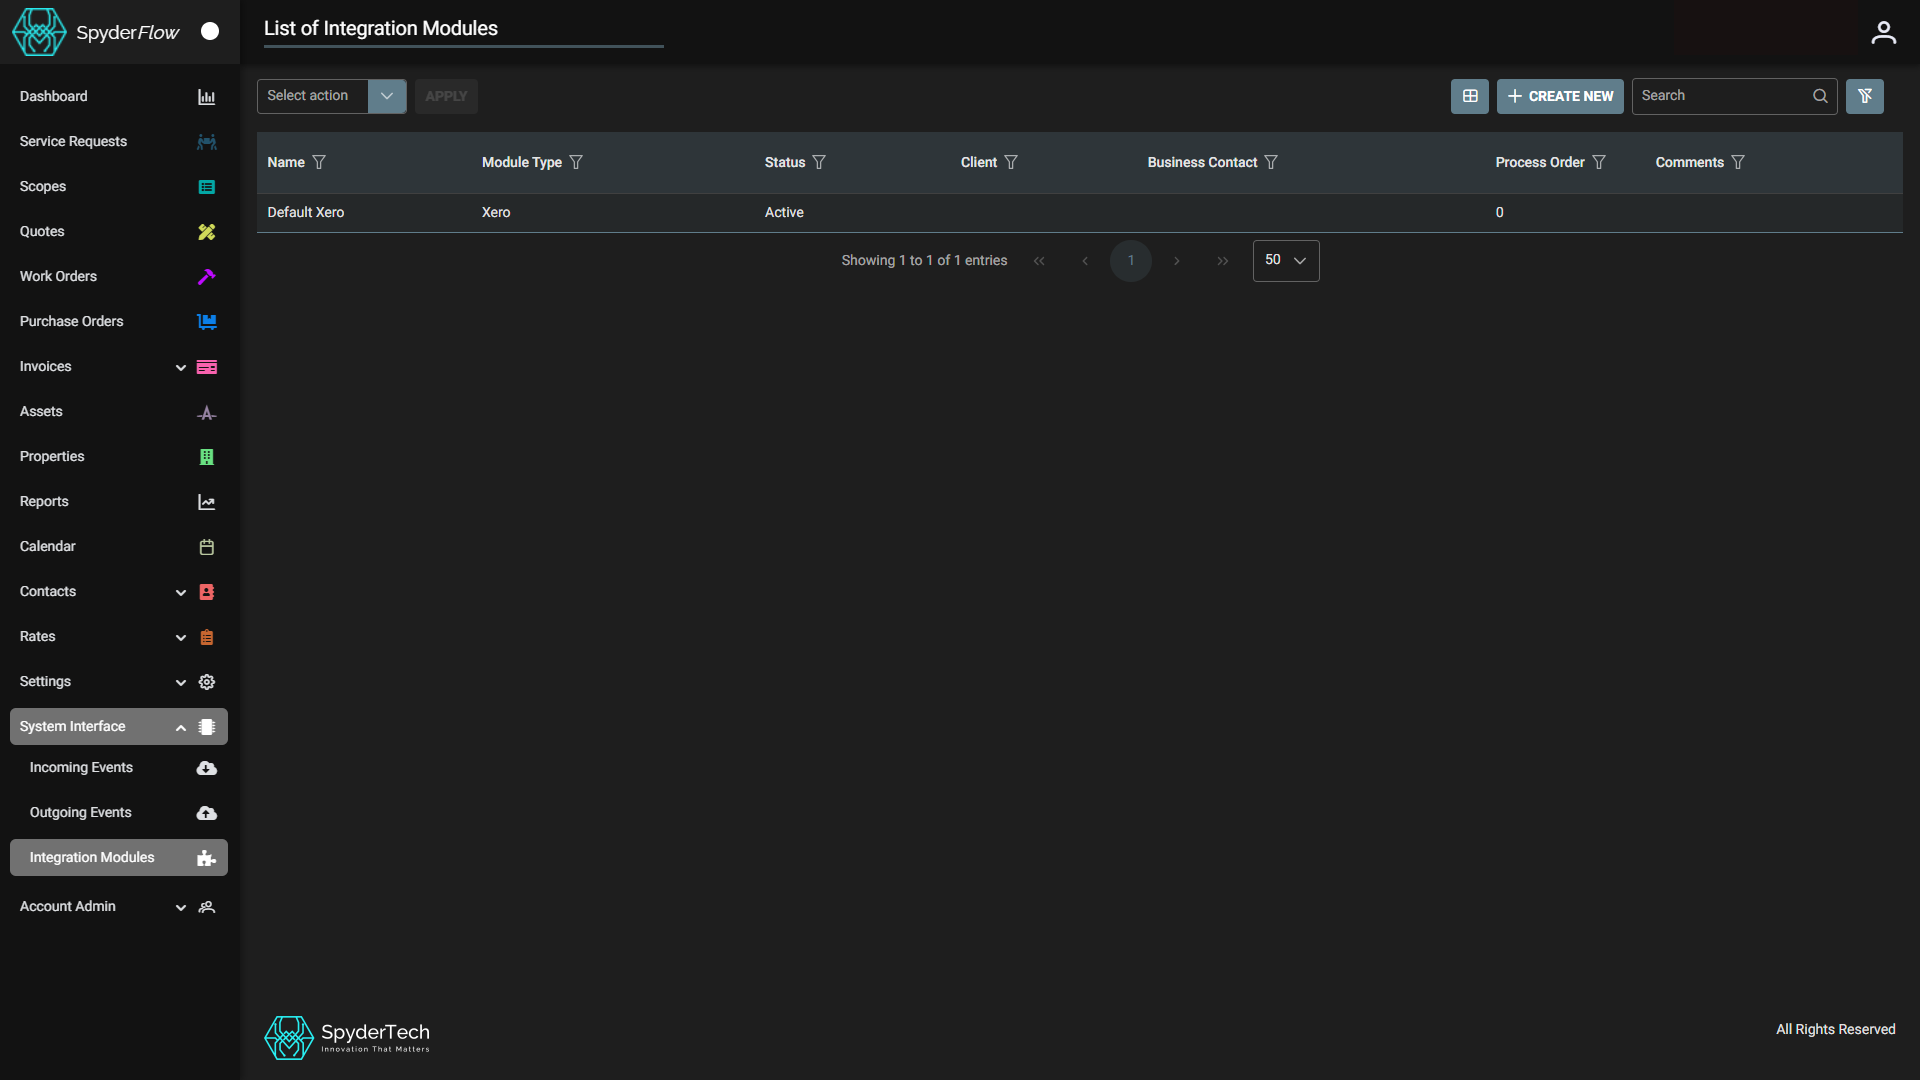
Task: Open the Select action dropdown arrow
Action: 387,96
